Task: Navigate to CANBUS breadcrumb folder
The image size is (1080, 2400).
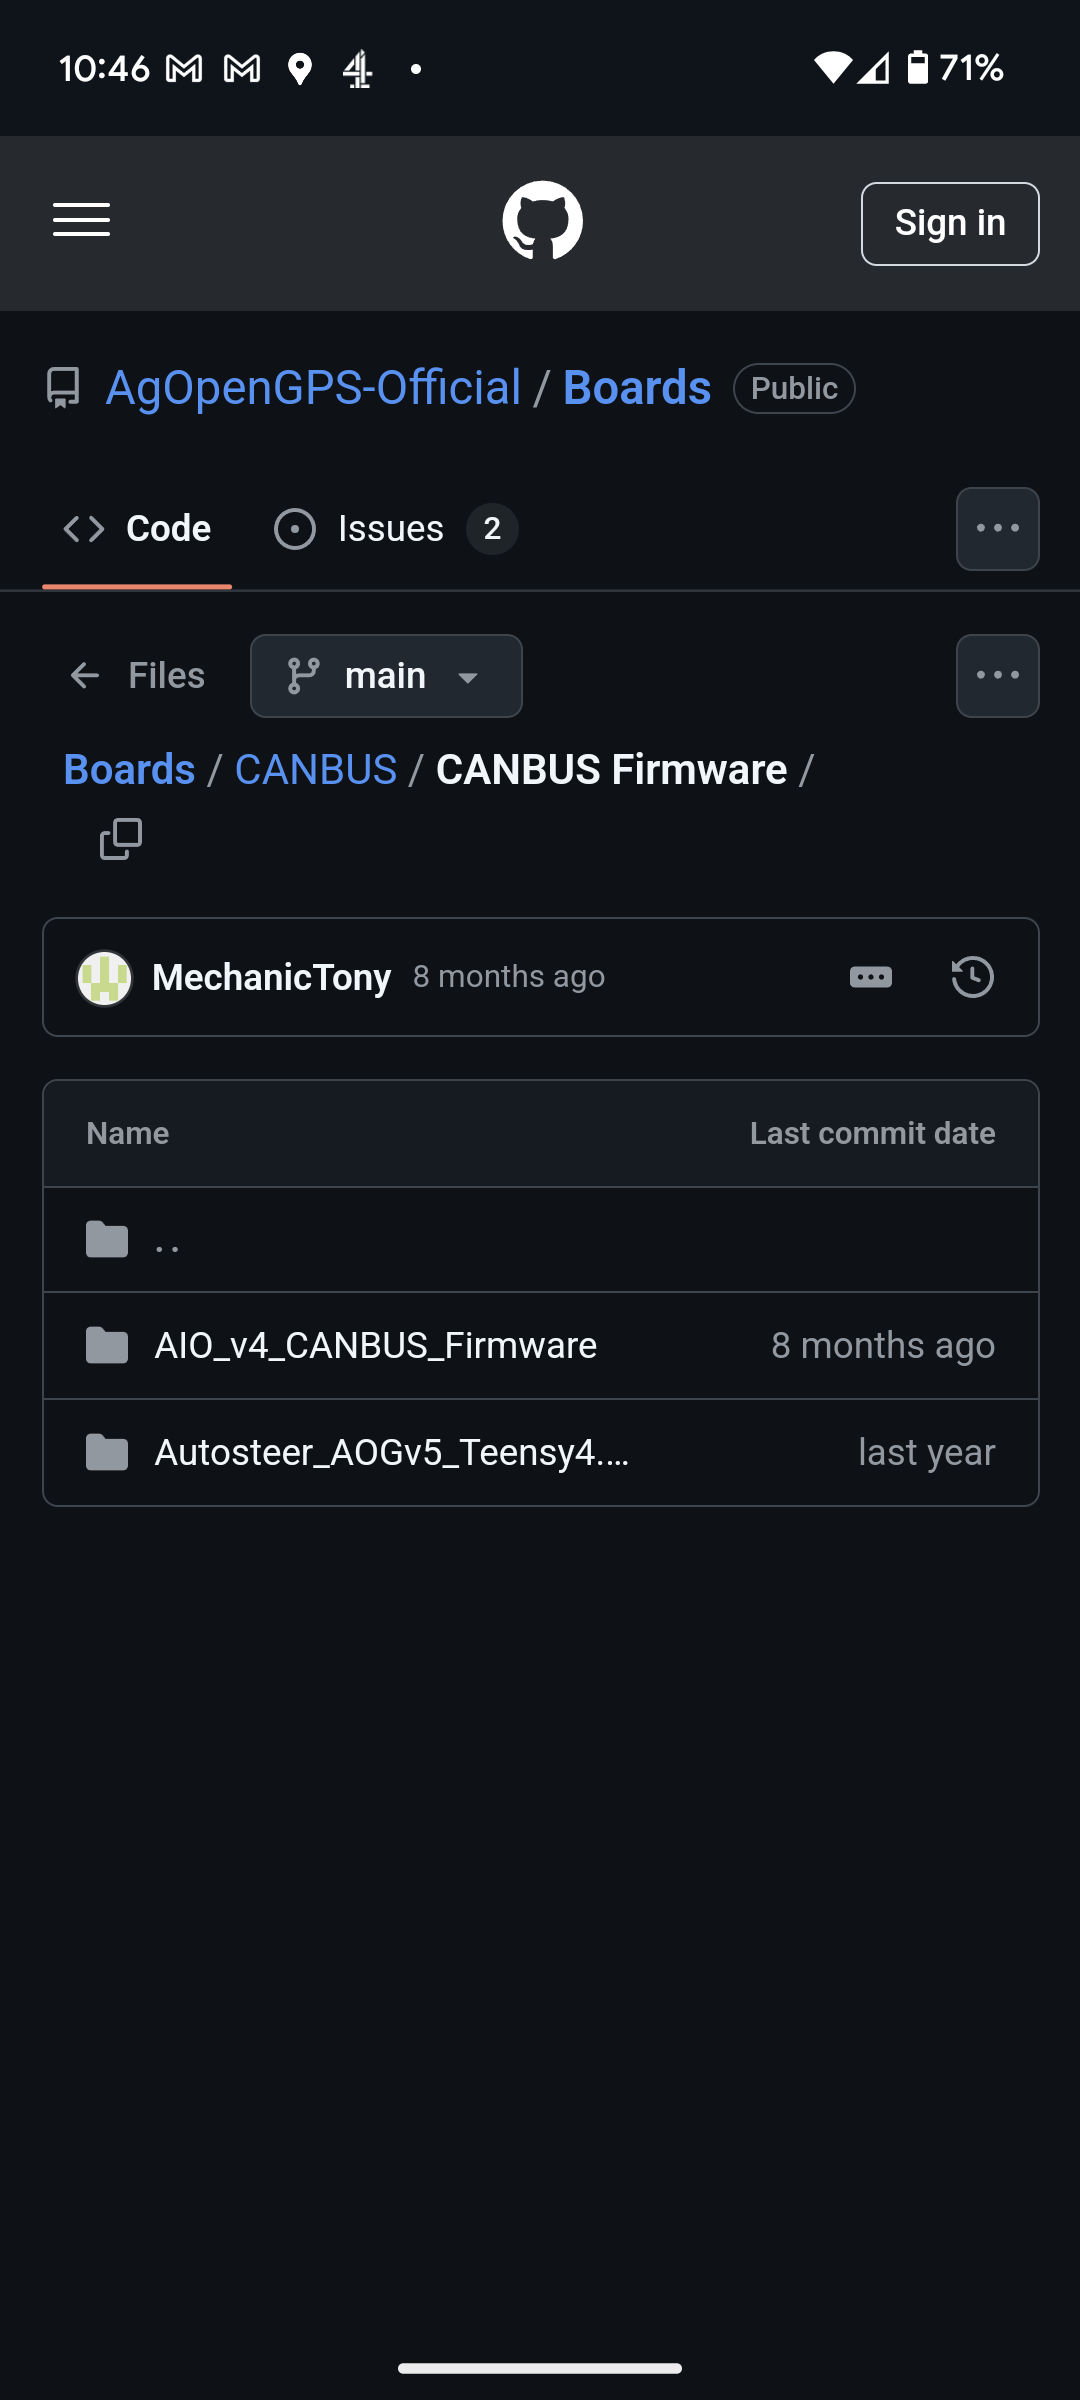Action: click(x=316, y=770)
